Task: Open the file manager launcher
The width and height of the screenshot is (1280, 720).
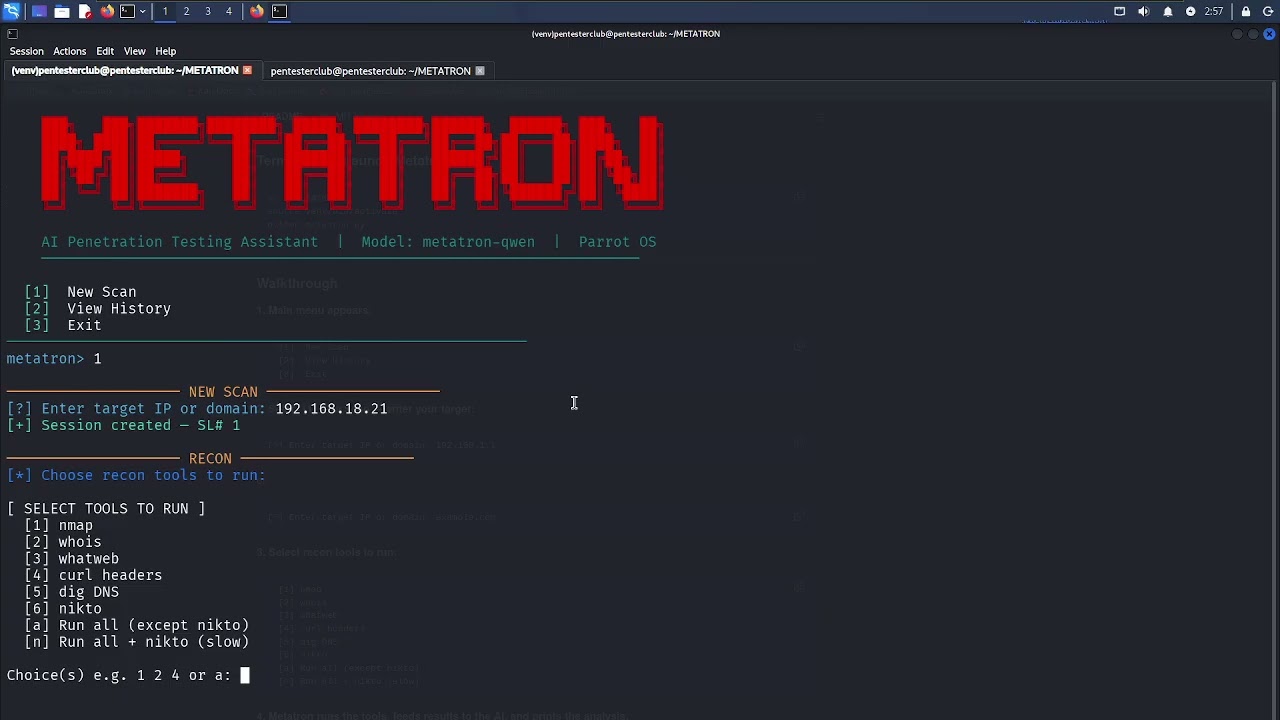Action: tap(62, 11)
